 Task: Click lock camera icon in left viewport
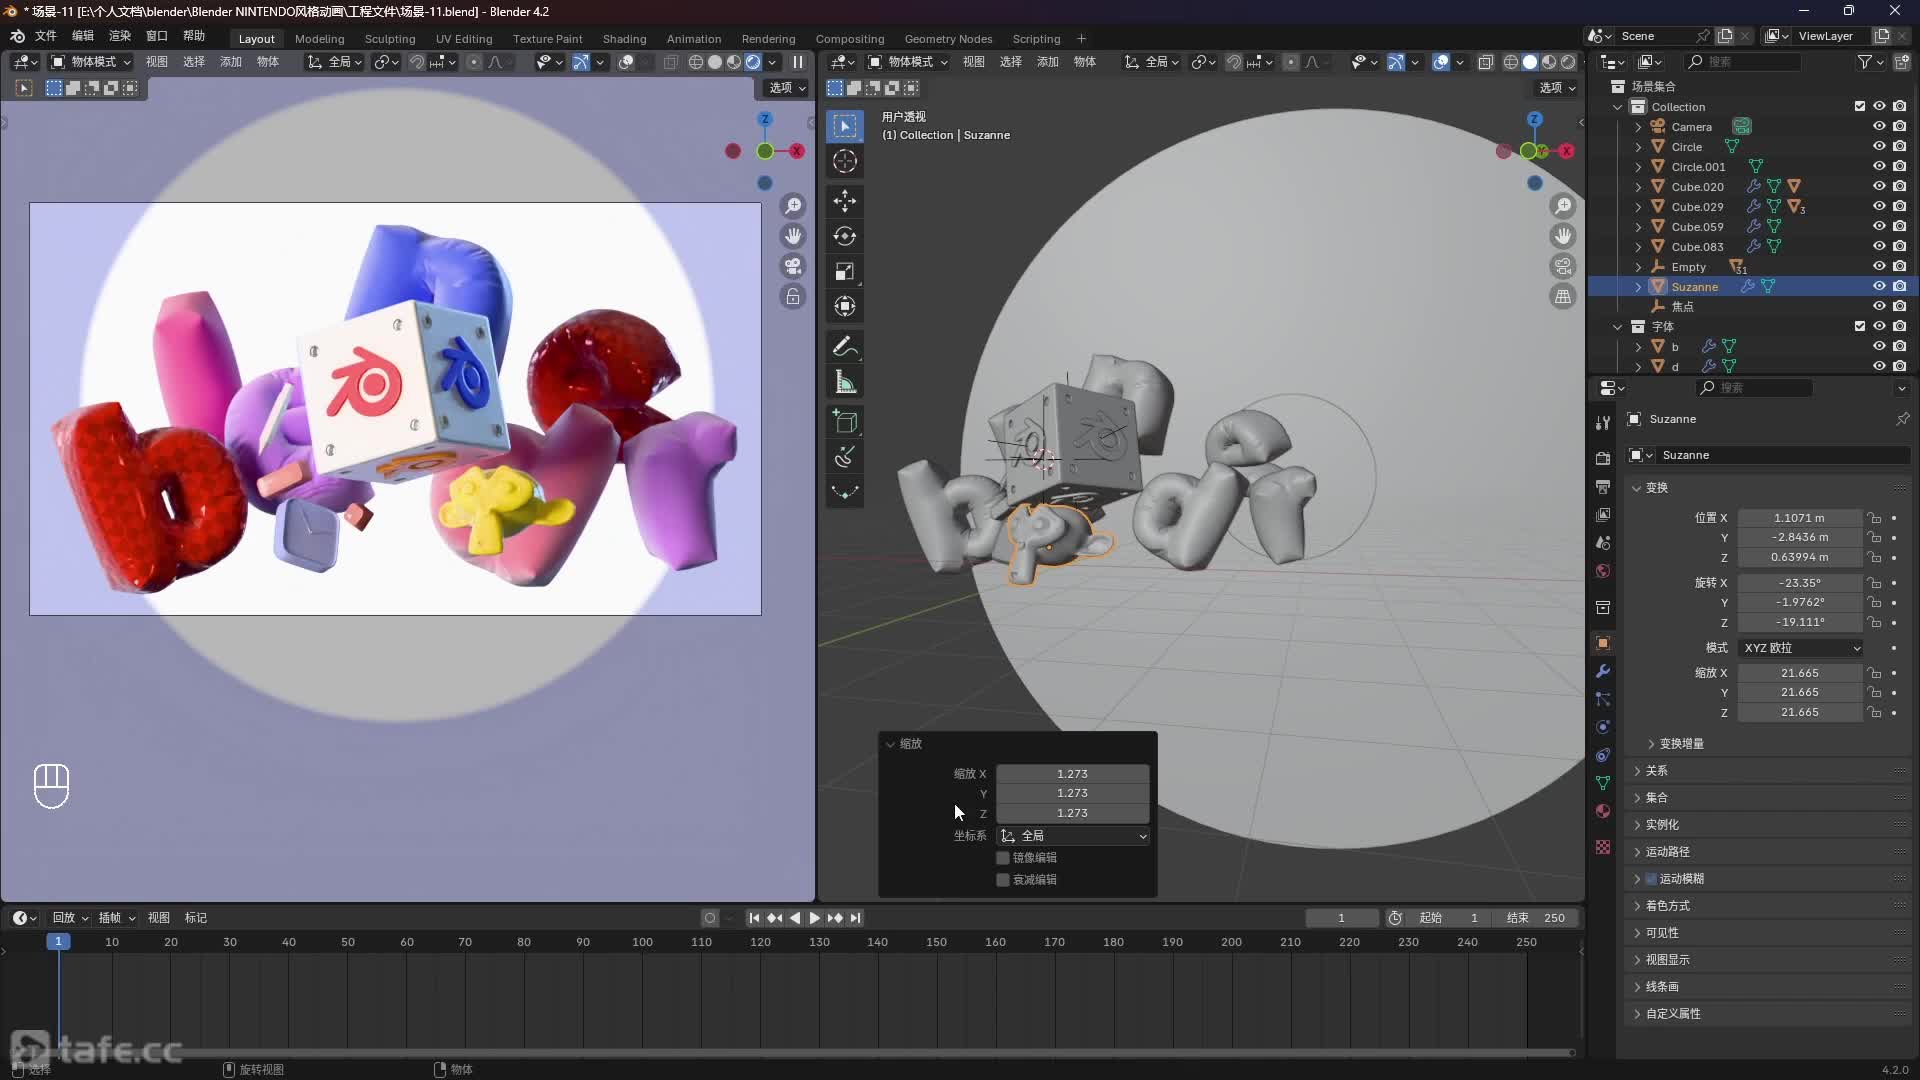(793, 297)
